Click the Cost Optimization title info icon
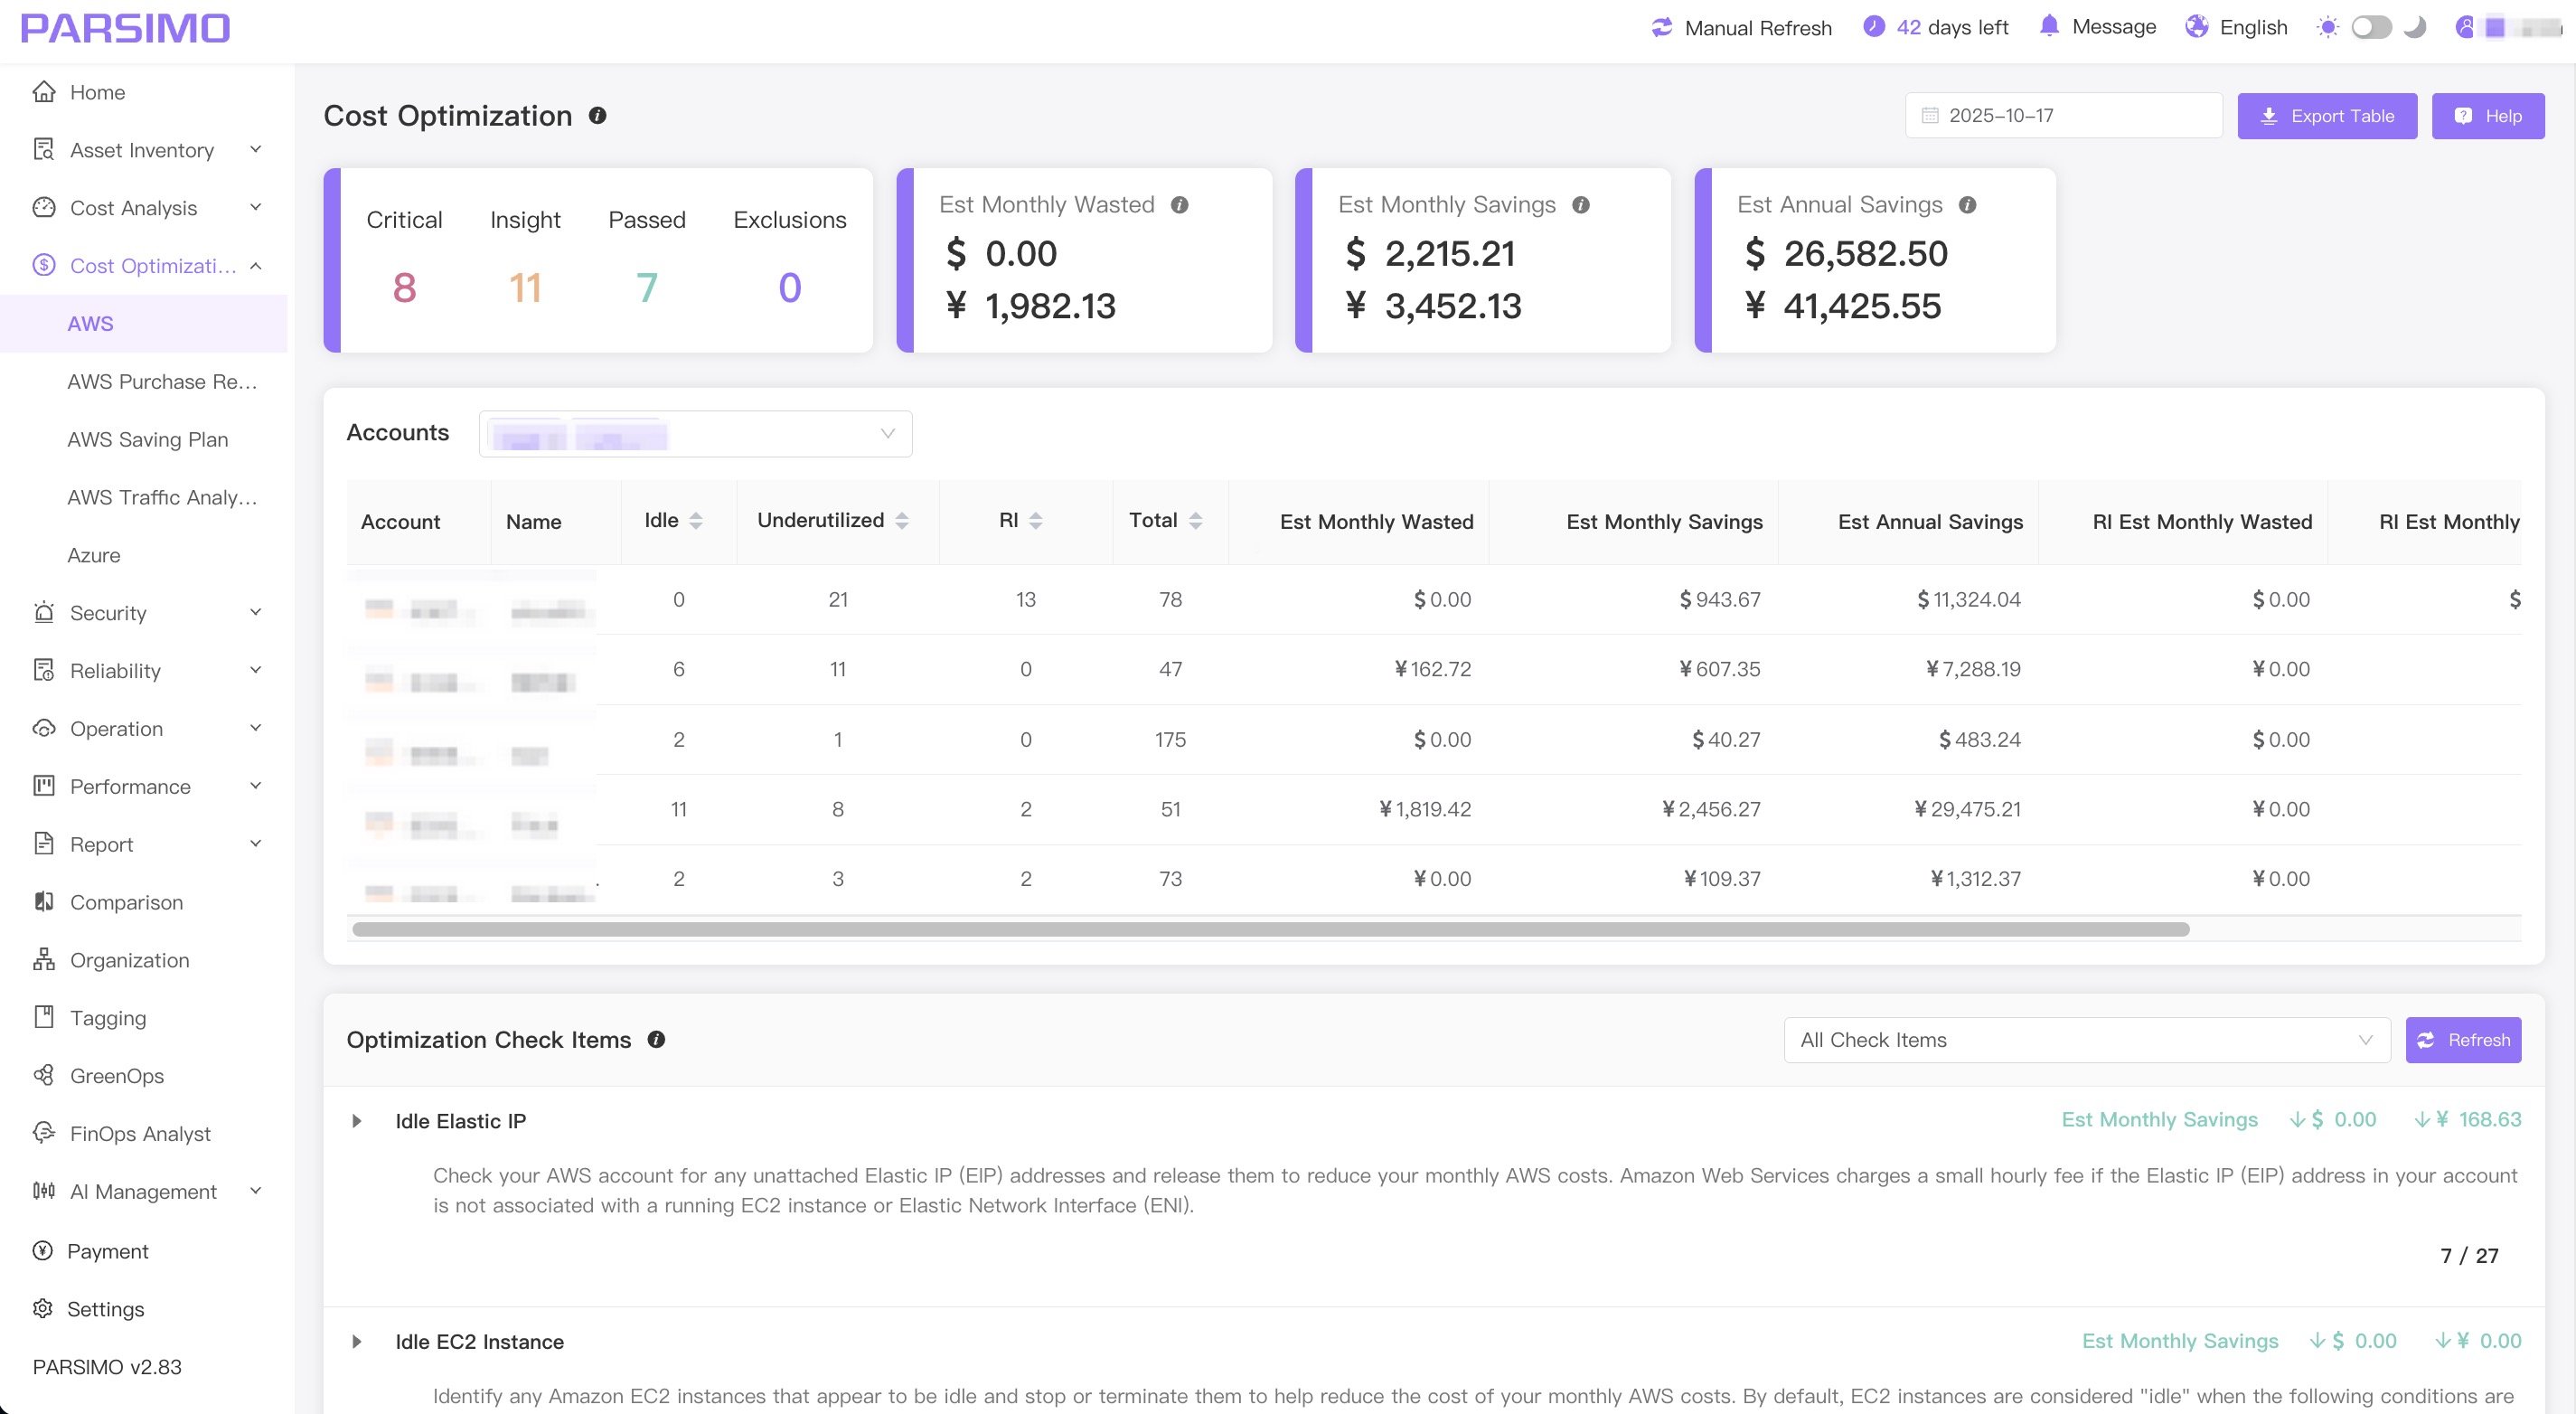Image resolution: width=2576 pixels, height=1414 pixels. tap(597, 116)
